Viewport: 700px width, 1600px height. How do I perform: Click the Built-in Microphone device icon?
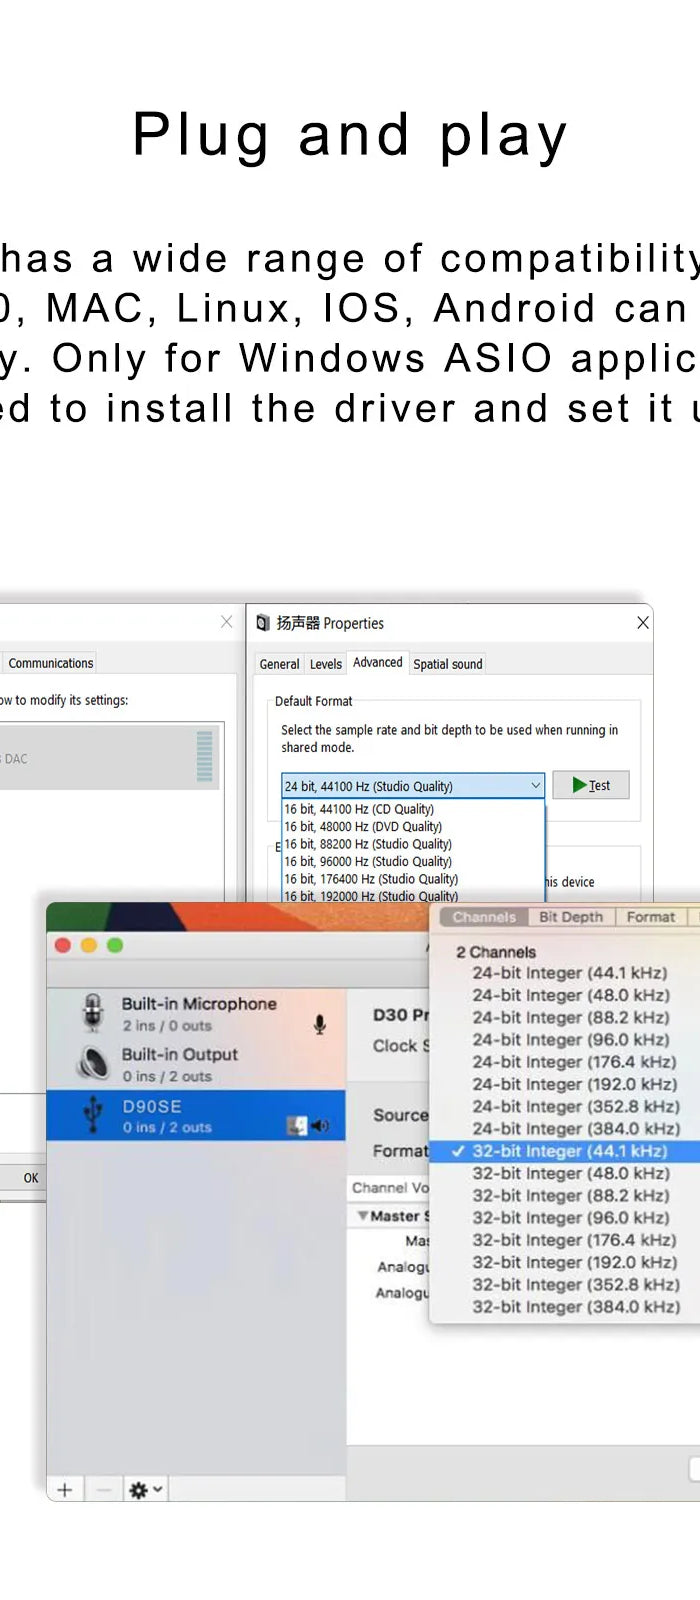[93, 1012]
